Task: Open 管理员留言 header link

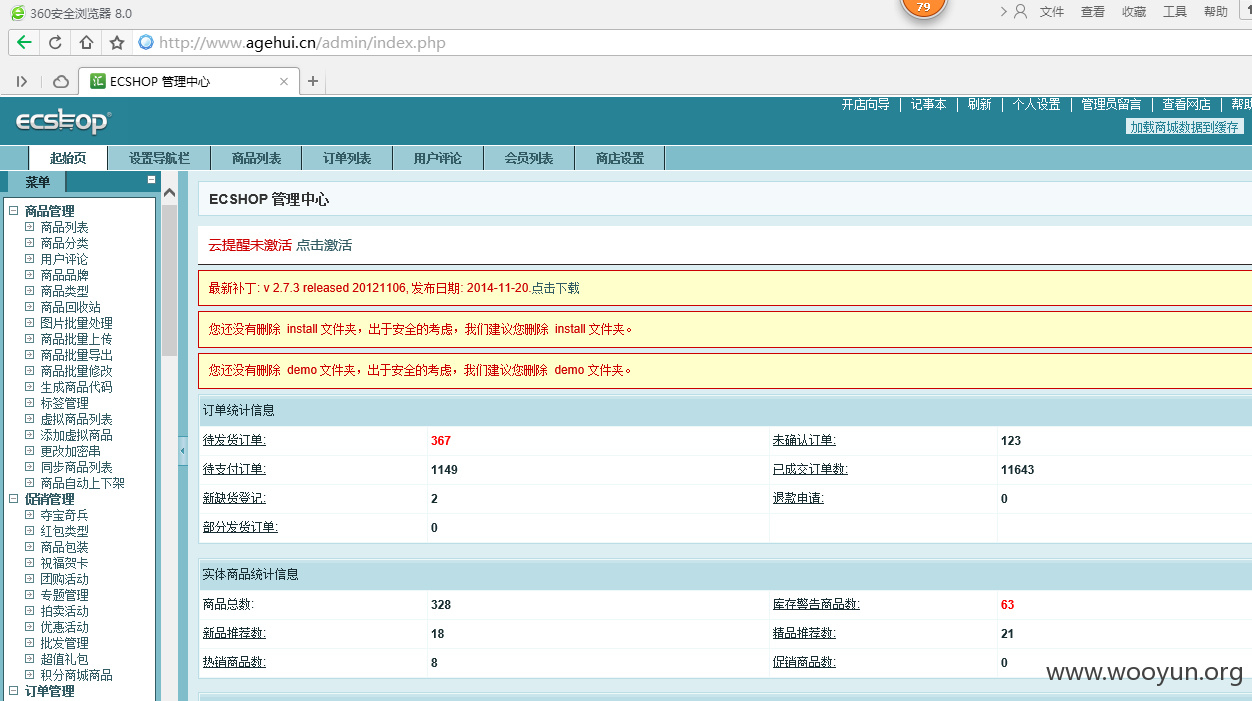Action: point(1111,104)
